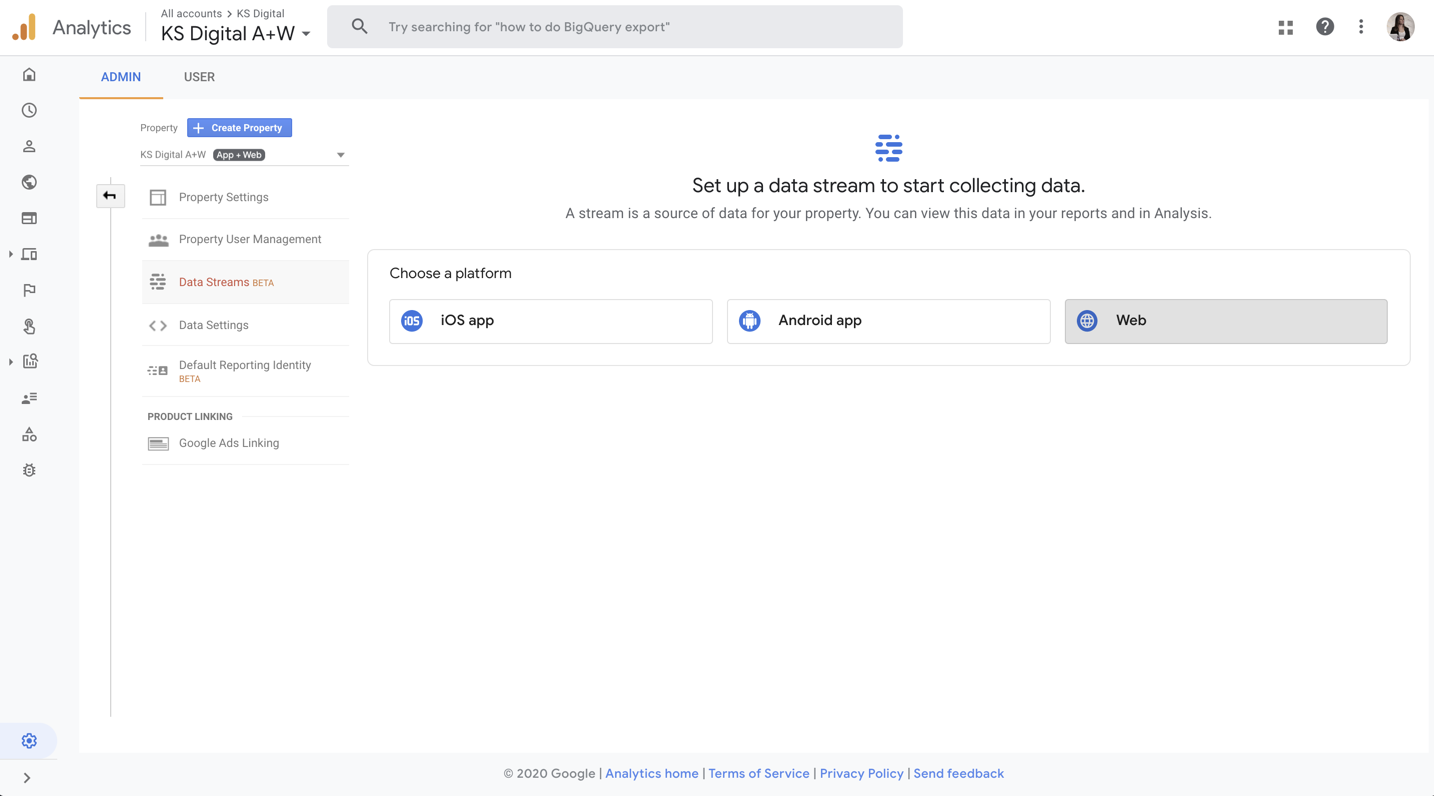
Task: Open the Google apps grid
Action: 1286,27
